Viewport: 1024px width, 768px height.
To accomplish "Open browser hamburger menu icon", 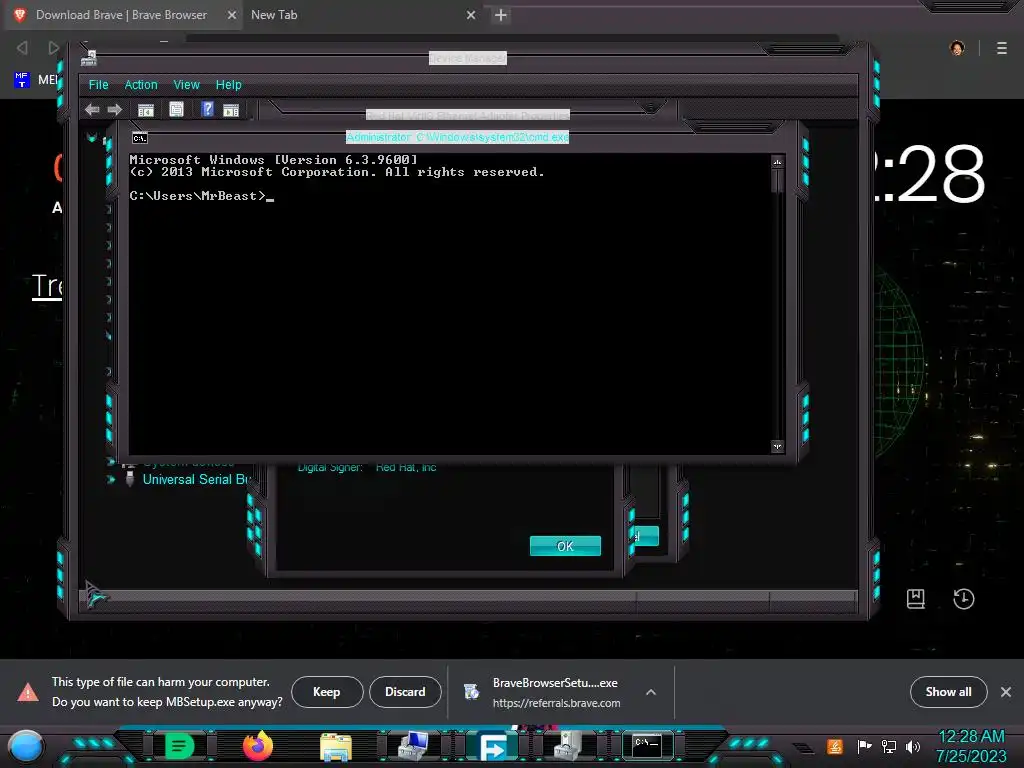I will [1002, 48].
